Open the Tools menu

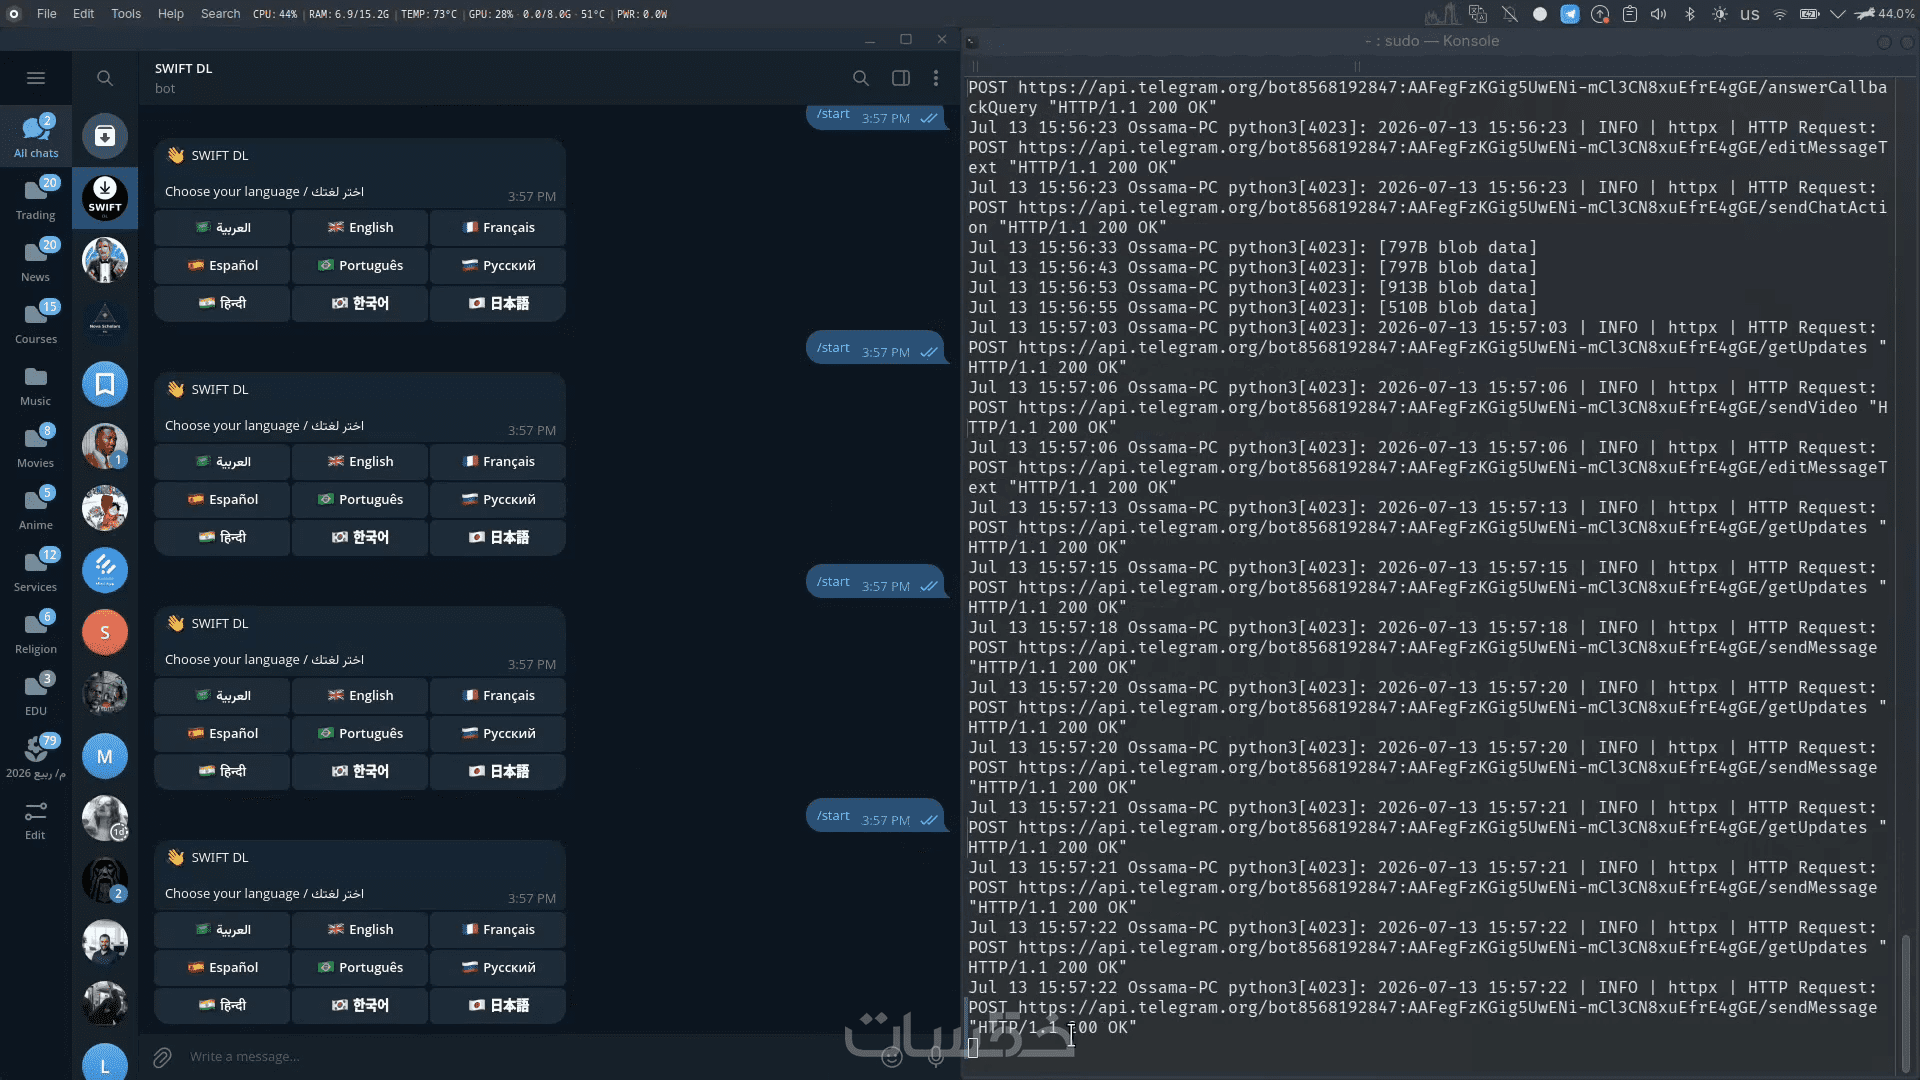click(x=126, y=14)
